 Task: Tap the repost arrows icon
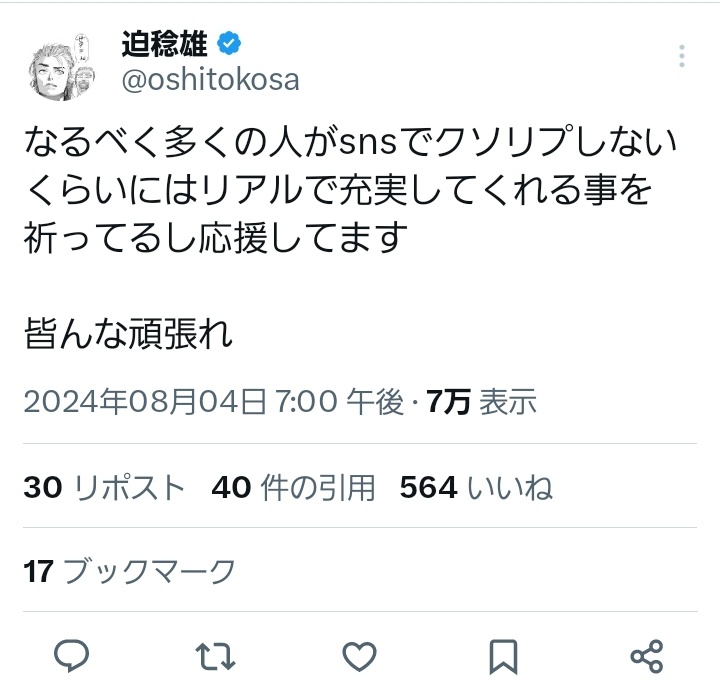click(215, 656)
